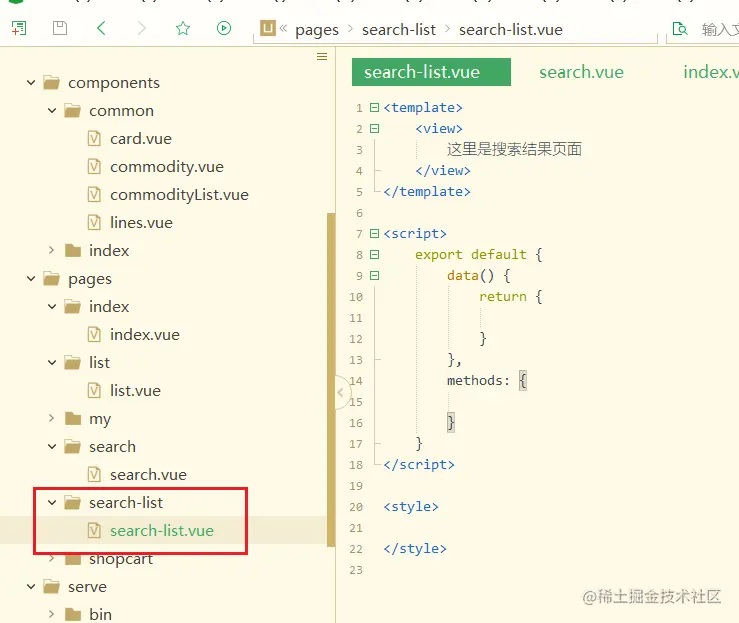Click line number 23 in the gutter

coord(356,570)
